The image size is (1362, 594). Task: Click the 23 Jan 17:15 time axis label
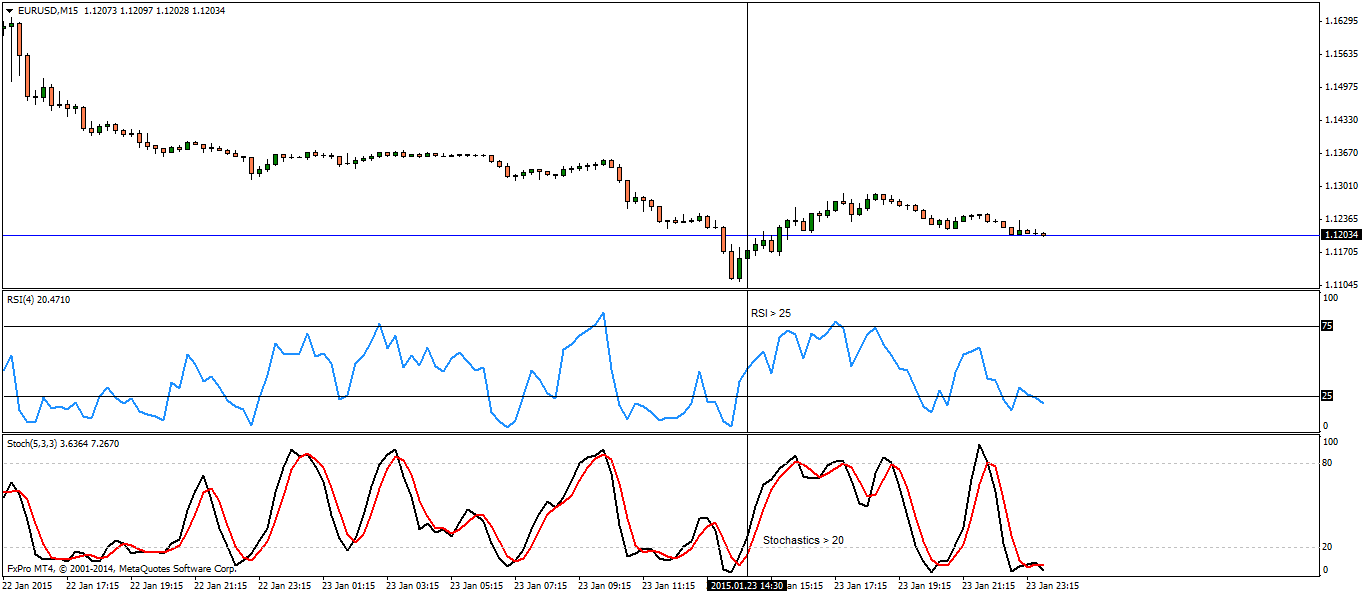point(862,585)
